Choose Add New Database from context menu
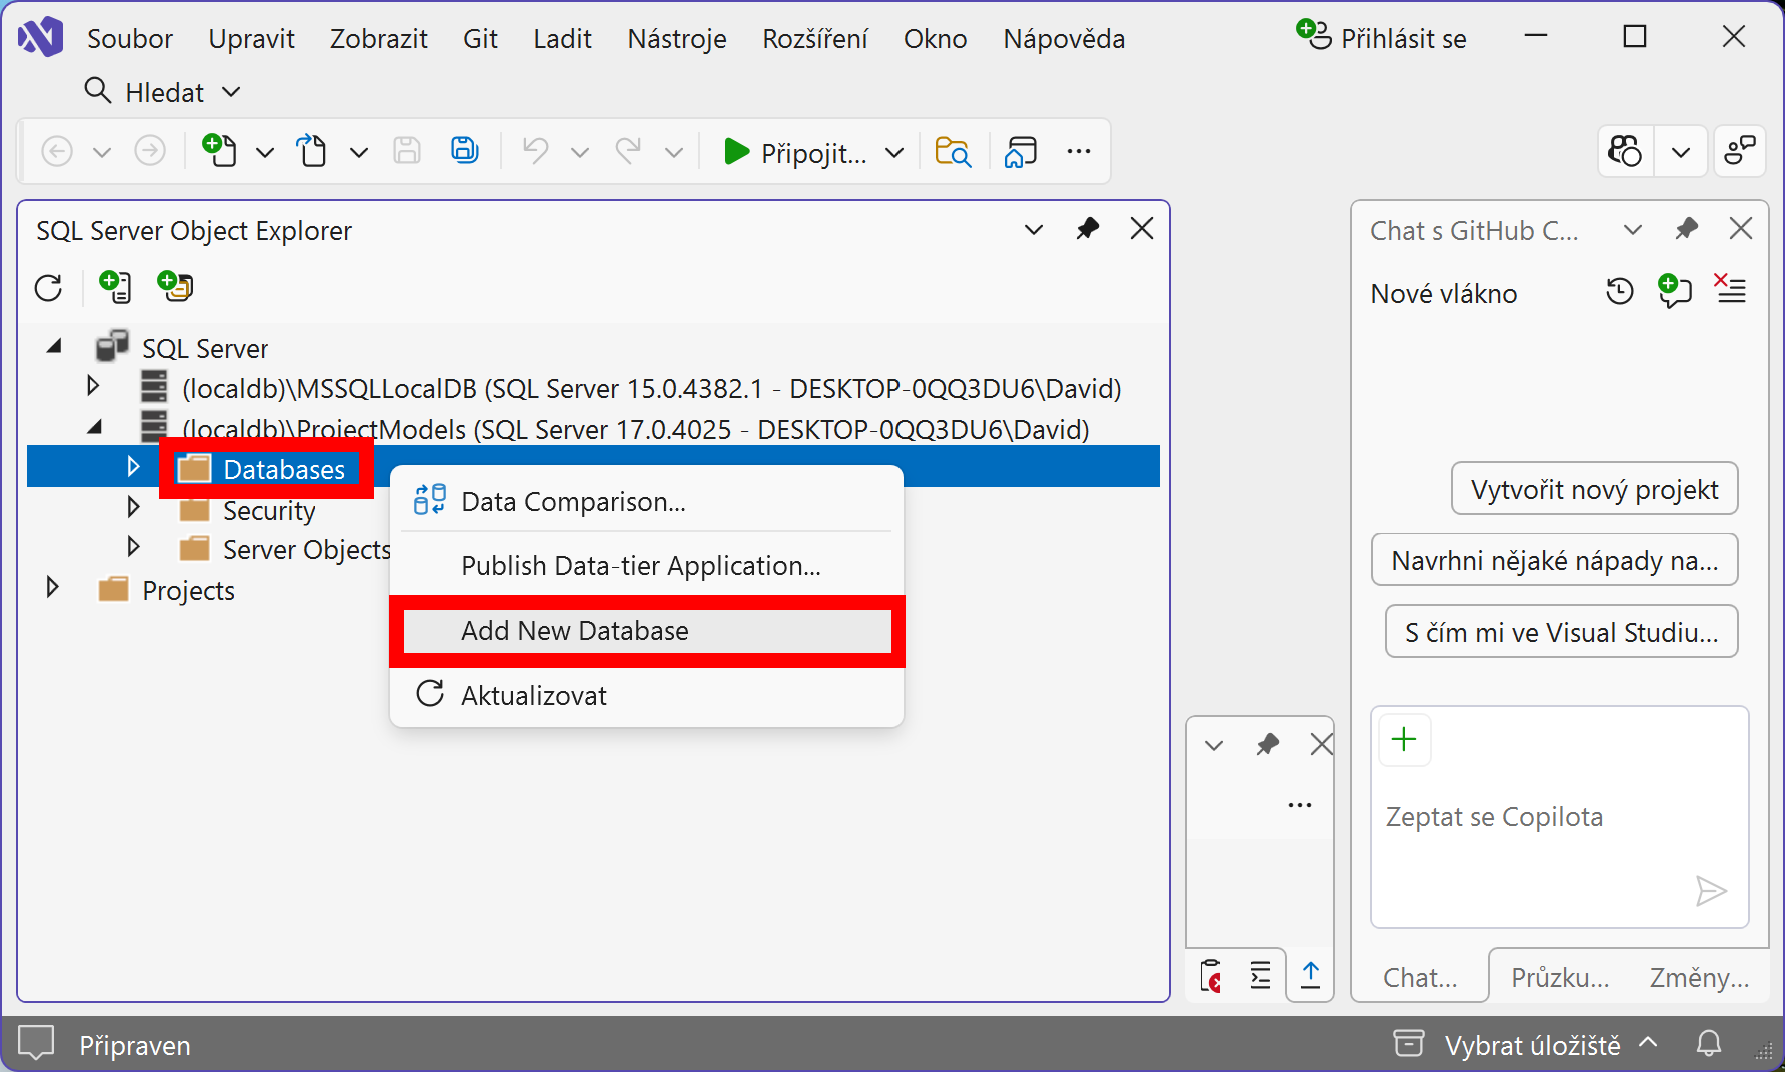 pyautogui.click(x=647, y=631)
